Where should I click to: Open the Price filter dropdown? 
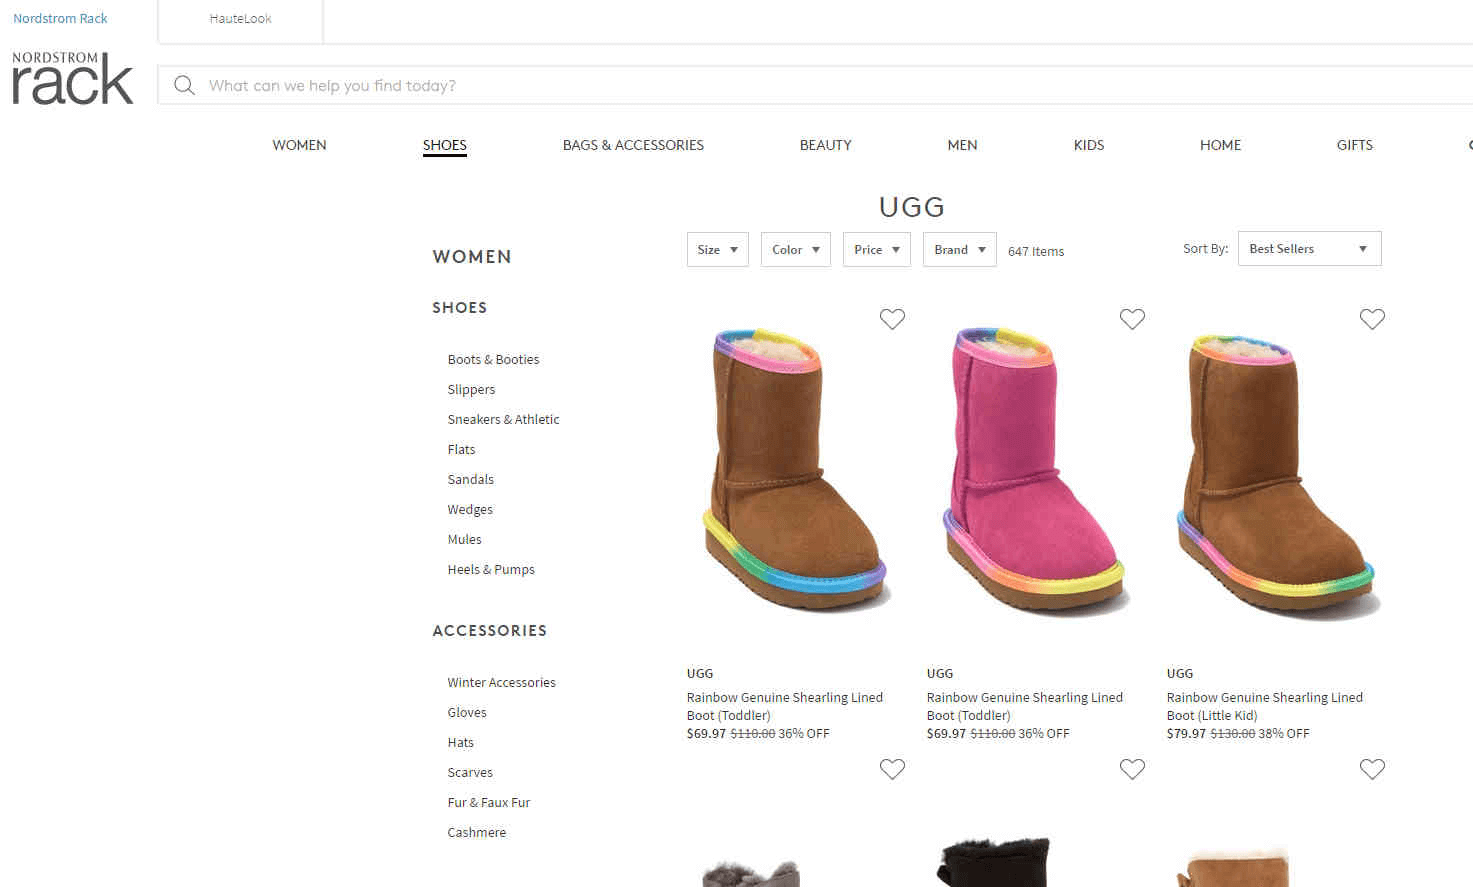(x=876, y=249)
